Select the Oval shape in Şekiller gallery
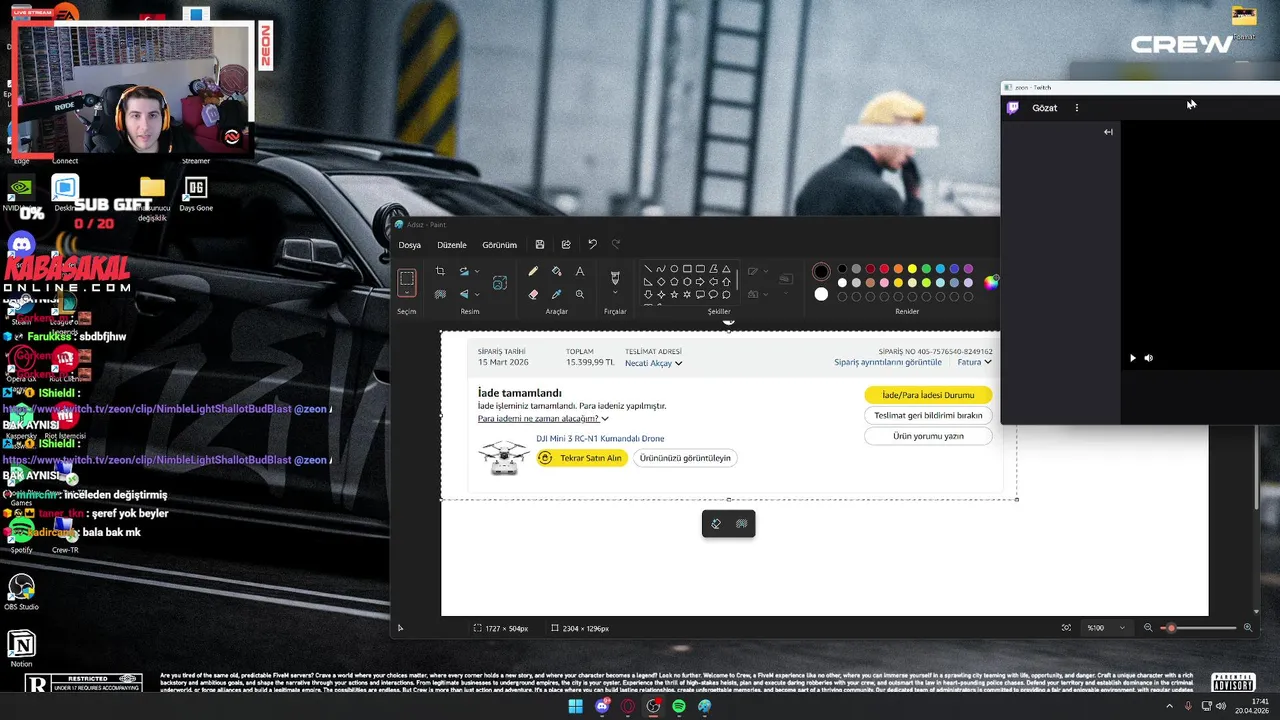Viewport: 1280px width, 720px height. coord(674,269)
